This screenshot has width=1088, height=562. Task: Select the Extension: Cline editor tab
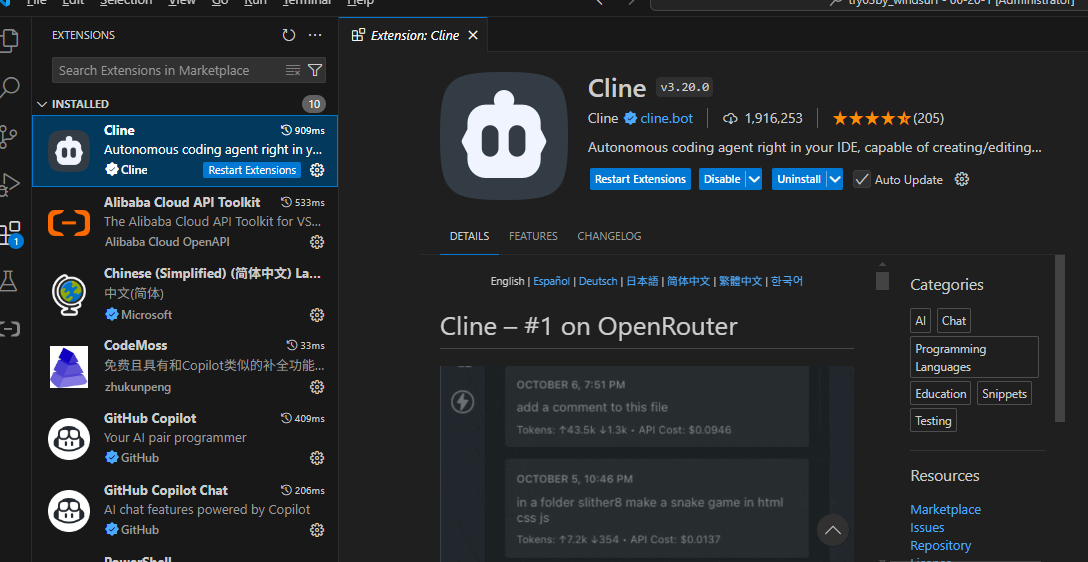point(414,35)
